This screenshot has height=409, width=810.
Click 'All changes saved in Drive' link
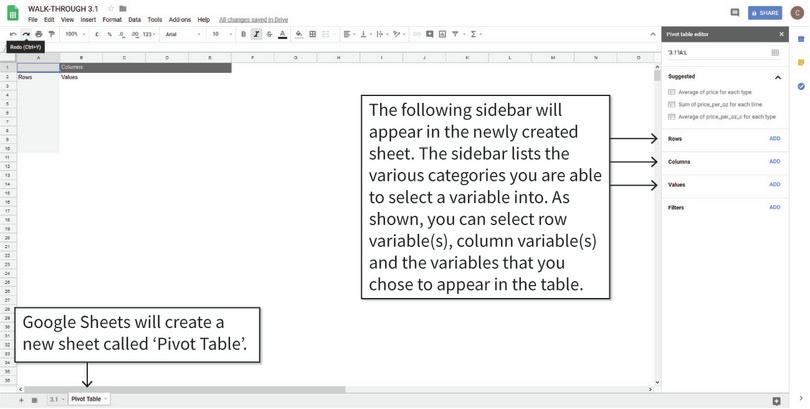[x=254, y=20]
